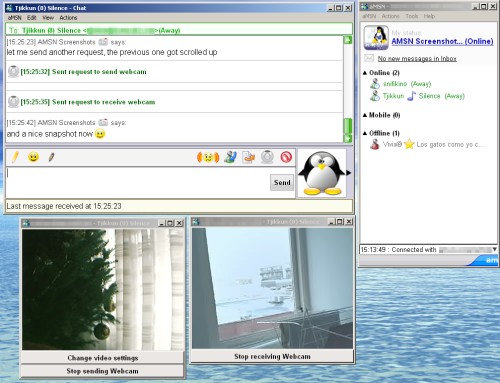The image size is (500, 383).
Task: Expand display picture panel arrow beside penguin
Action: (x=348, y=173)
